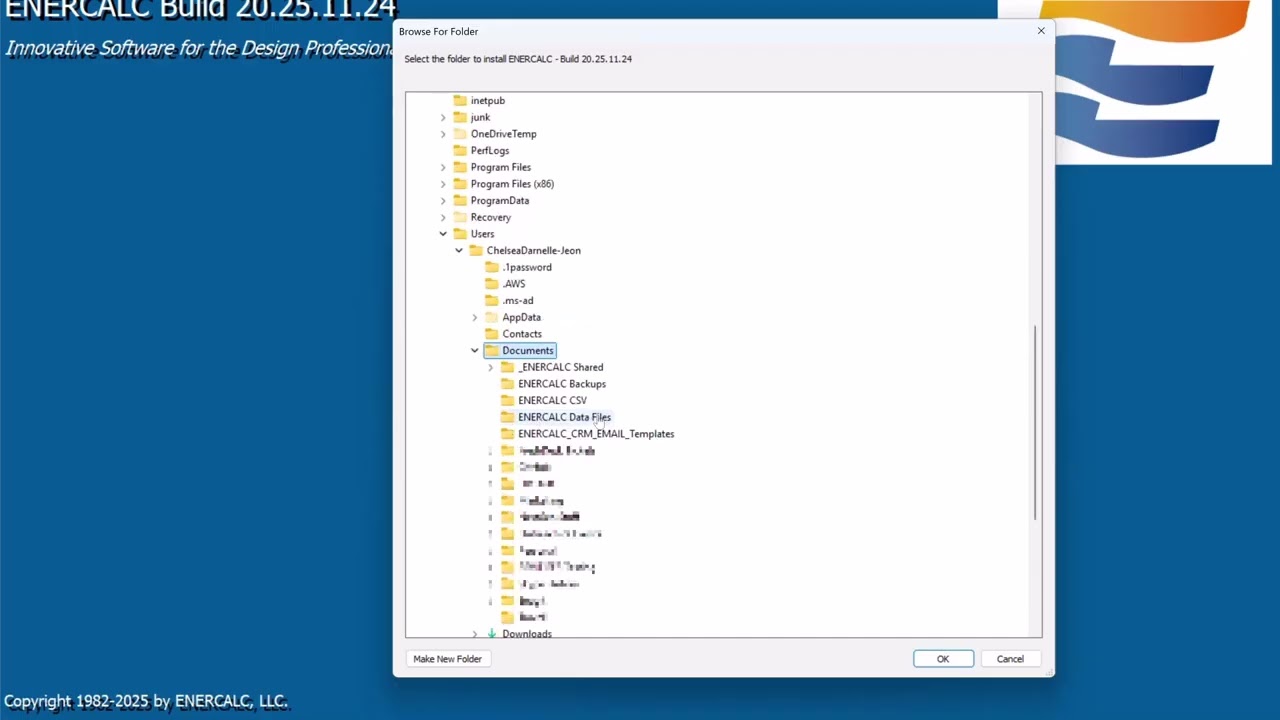Select the inetpub folder label
Image resolution: width=1280 pixels, height=720 pixels.
488,100
